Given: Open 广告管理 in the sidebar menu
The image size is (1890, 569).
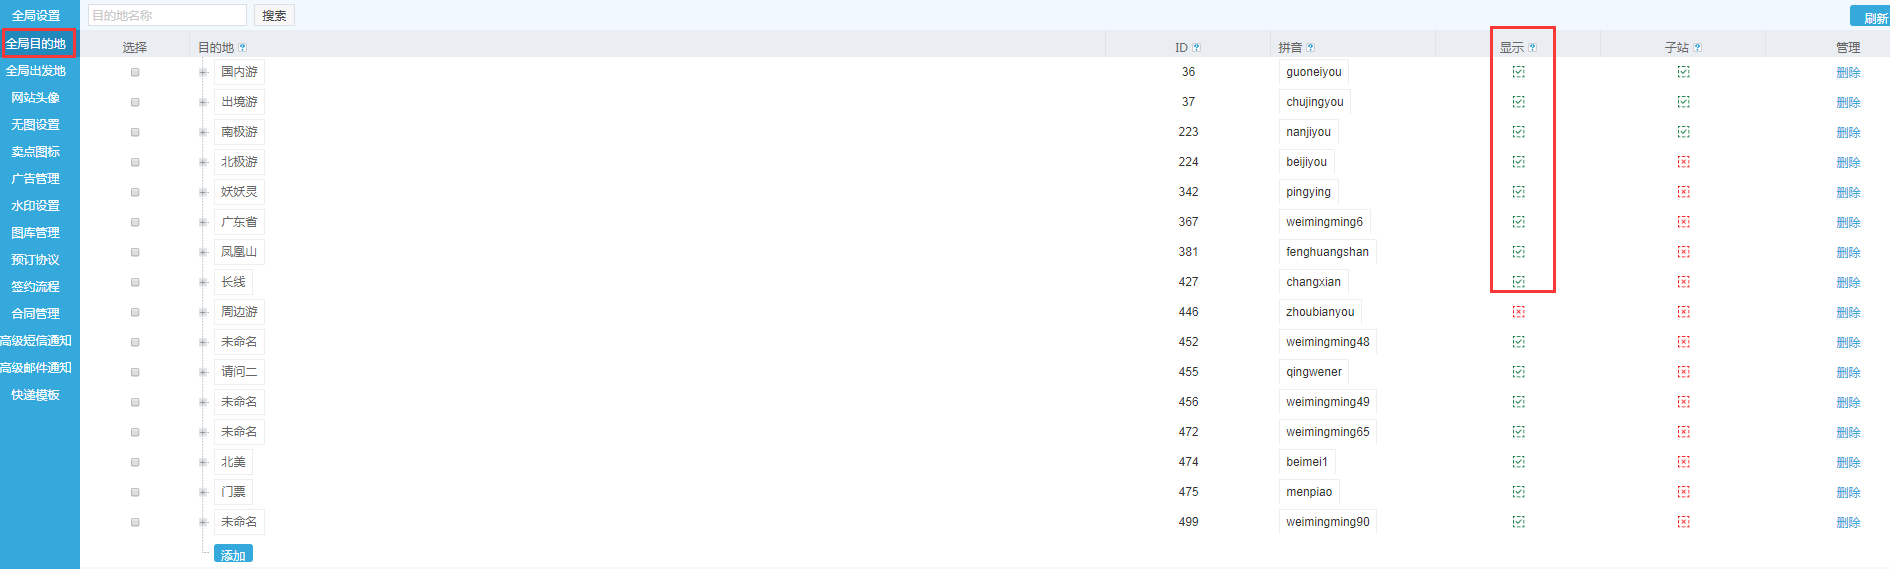Looking at the screenshot, I should [36, 179].
